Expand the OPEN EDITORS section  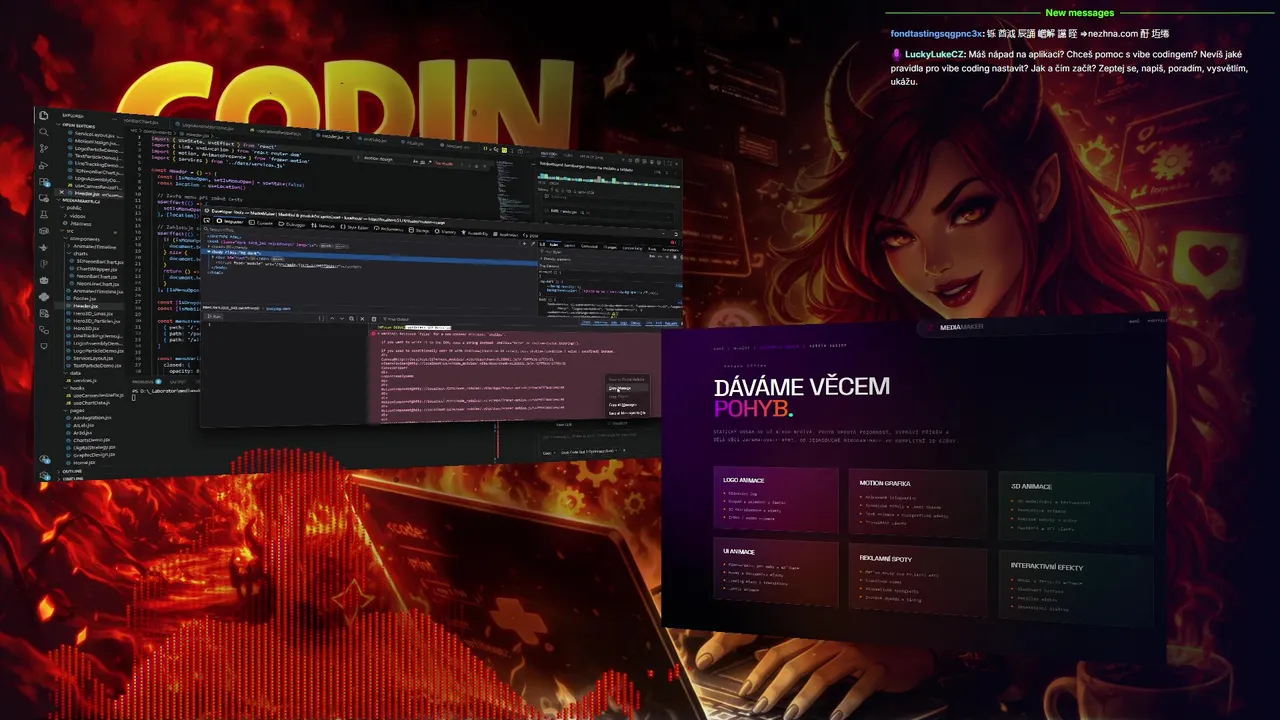(77, 125)
